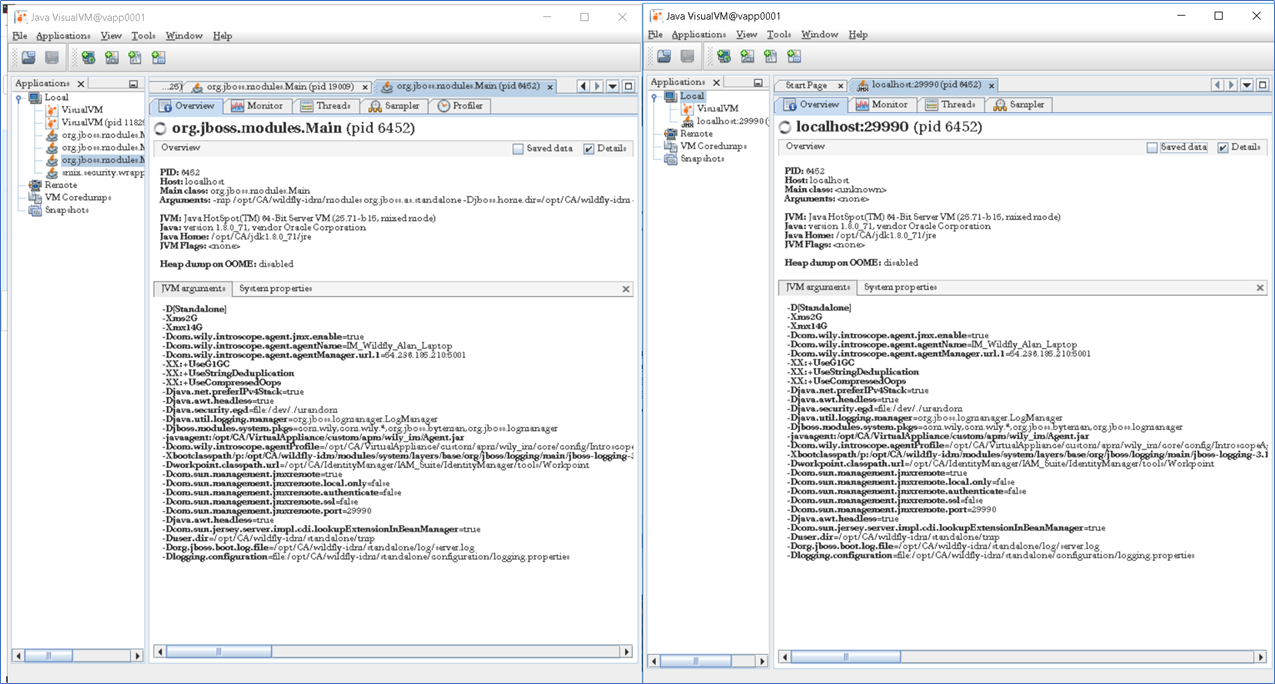
Task: Open Window menu in right window
Action: pyautogui.click(x=819, y=34)
